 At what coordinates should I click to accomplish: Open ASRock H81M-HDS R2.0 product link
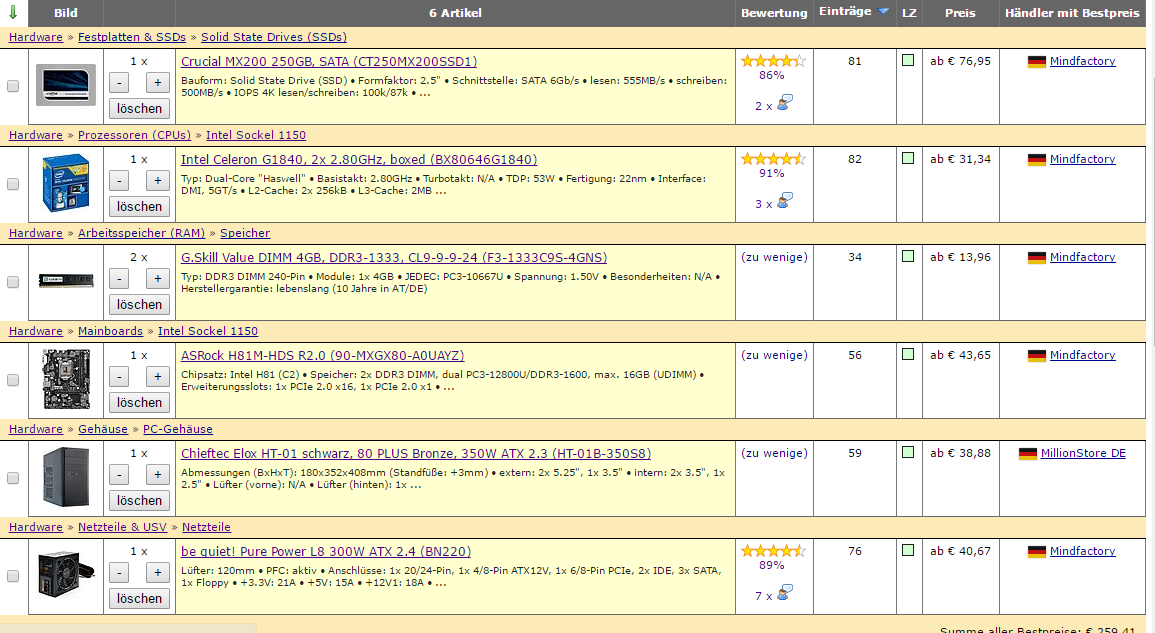pyautogui.click(x=323, y=356)
